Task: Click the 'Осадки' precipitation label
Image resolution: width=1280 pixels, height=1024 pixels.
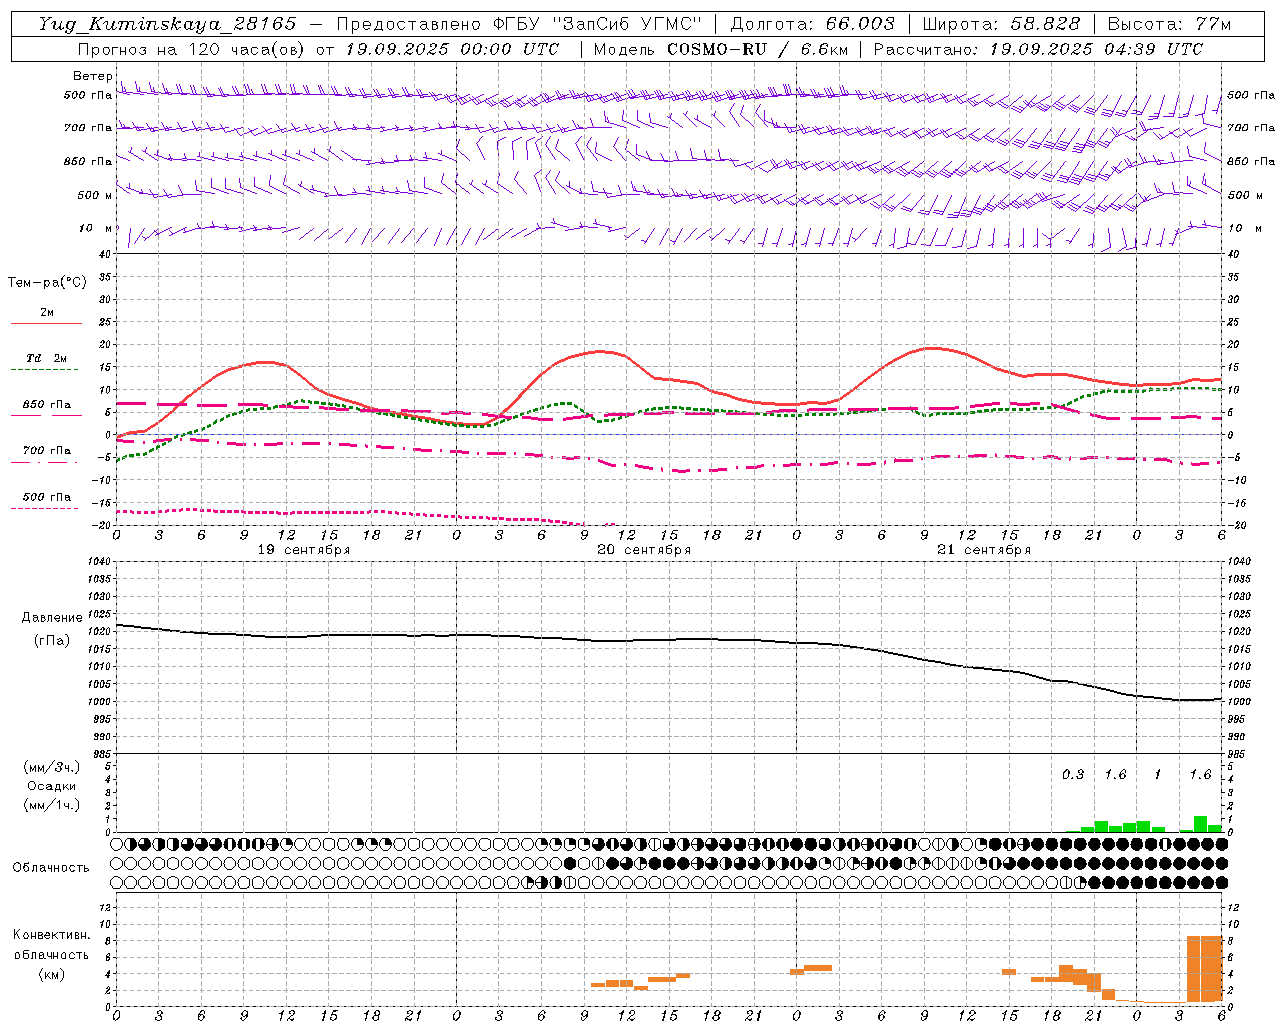Action: [52, 786]
